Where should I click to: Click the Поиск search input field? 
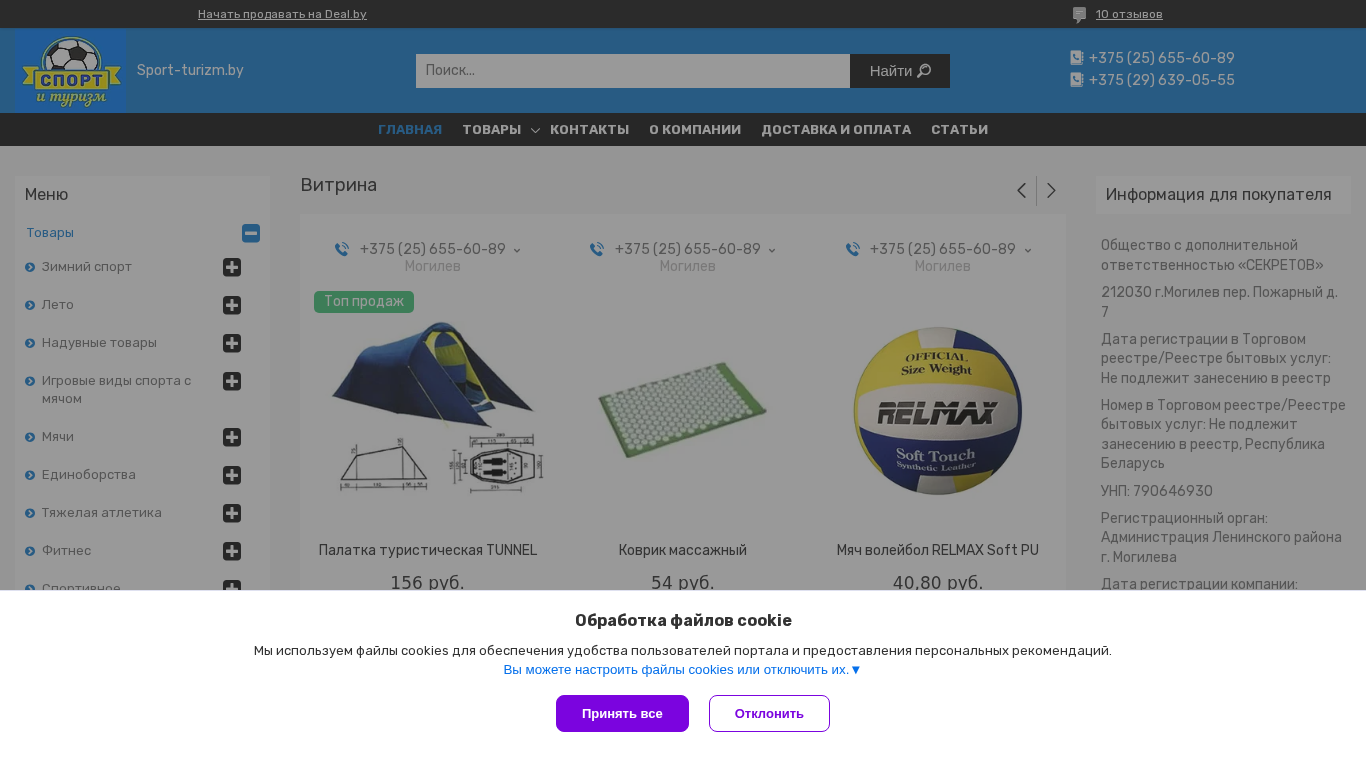pyautogui.click(x=633, y=71)
